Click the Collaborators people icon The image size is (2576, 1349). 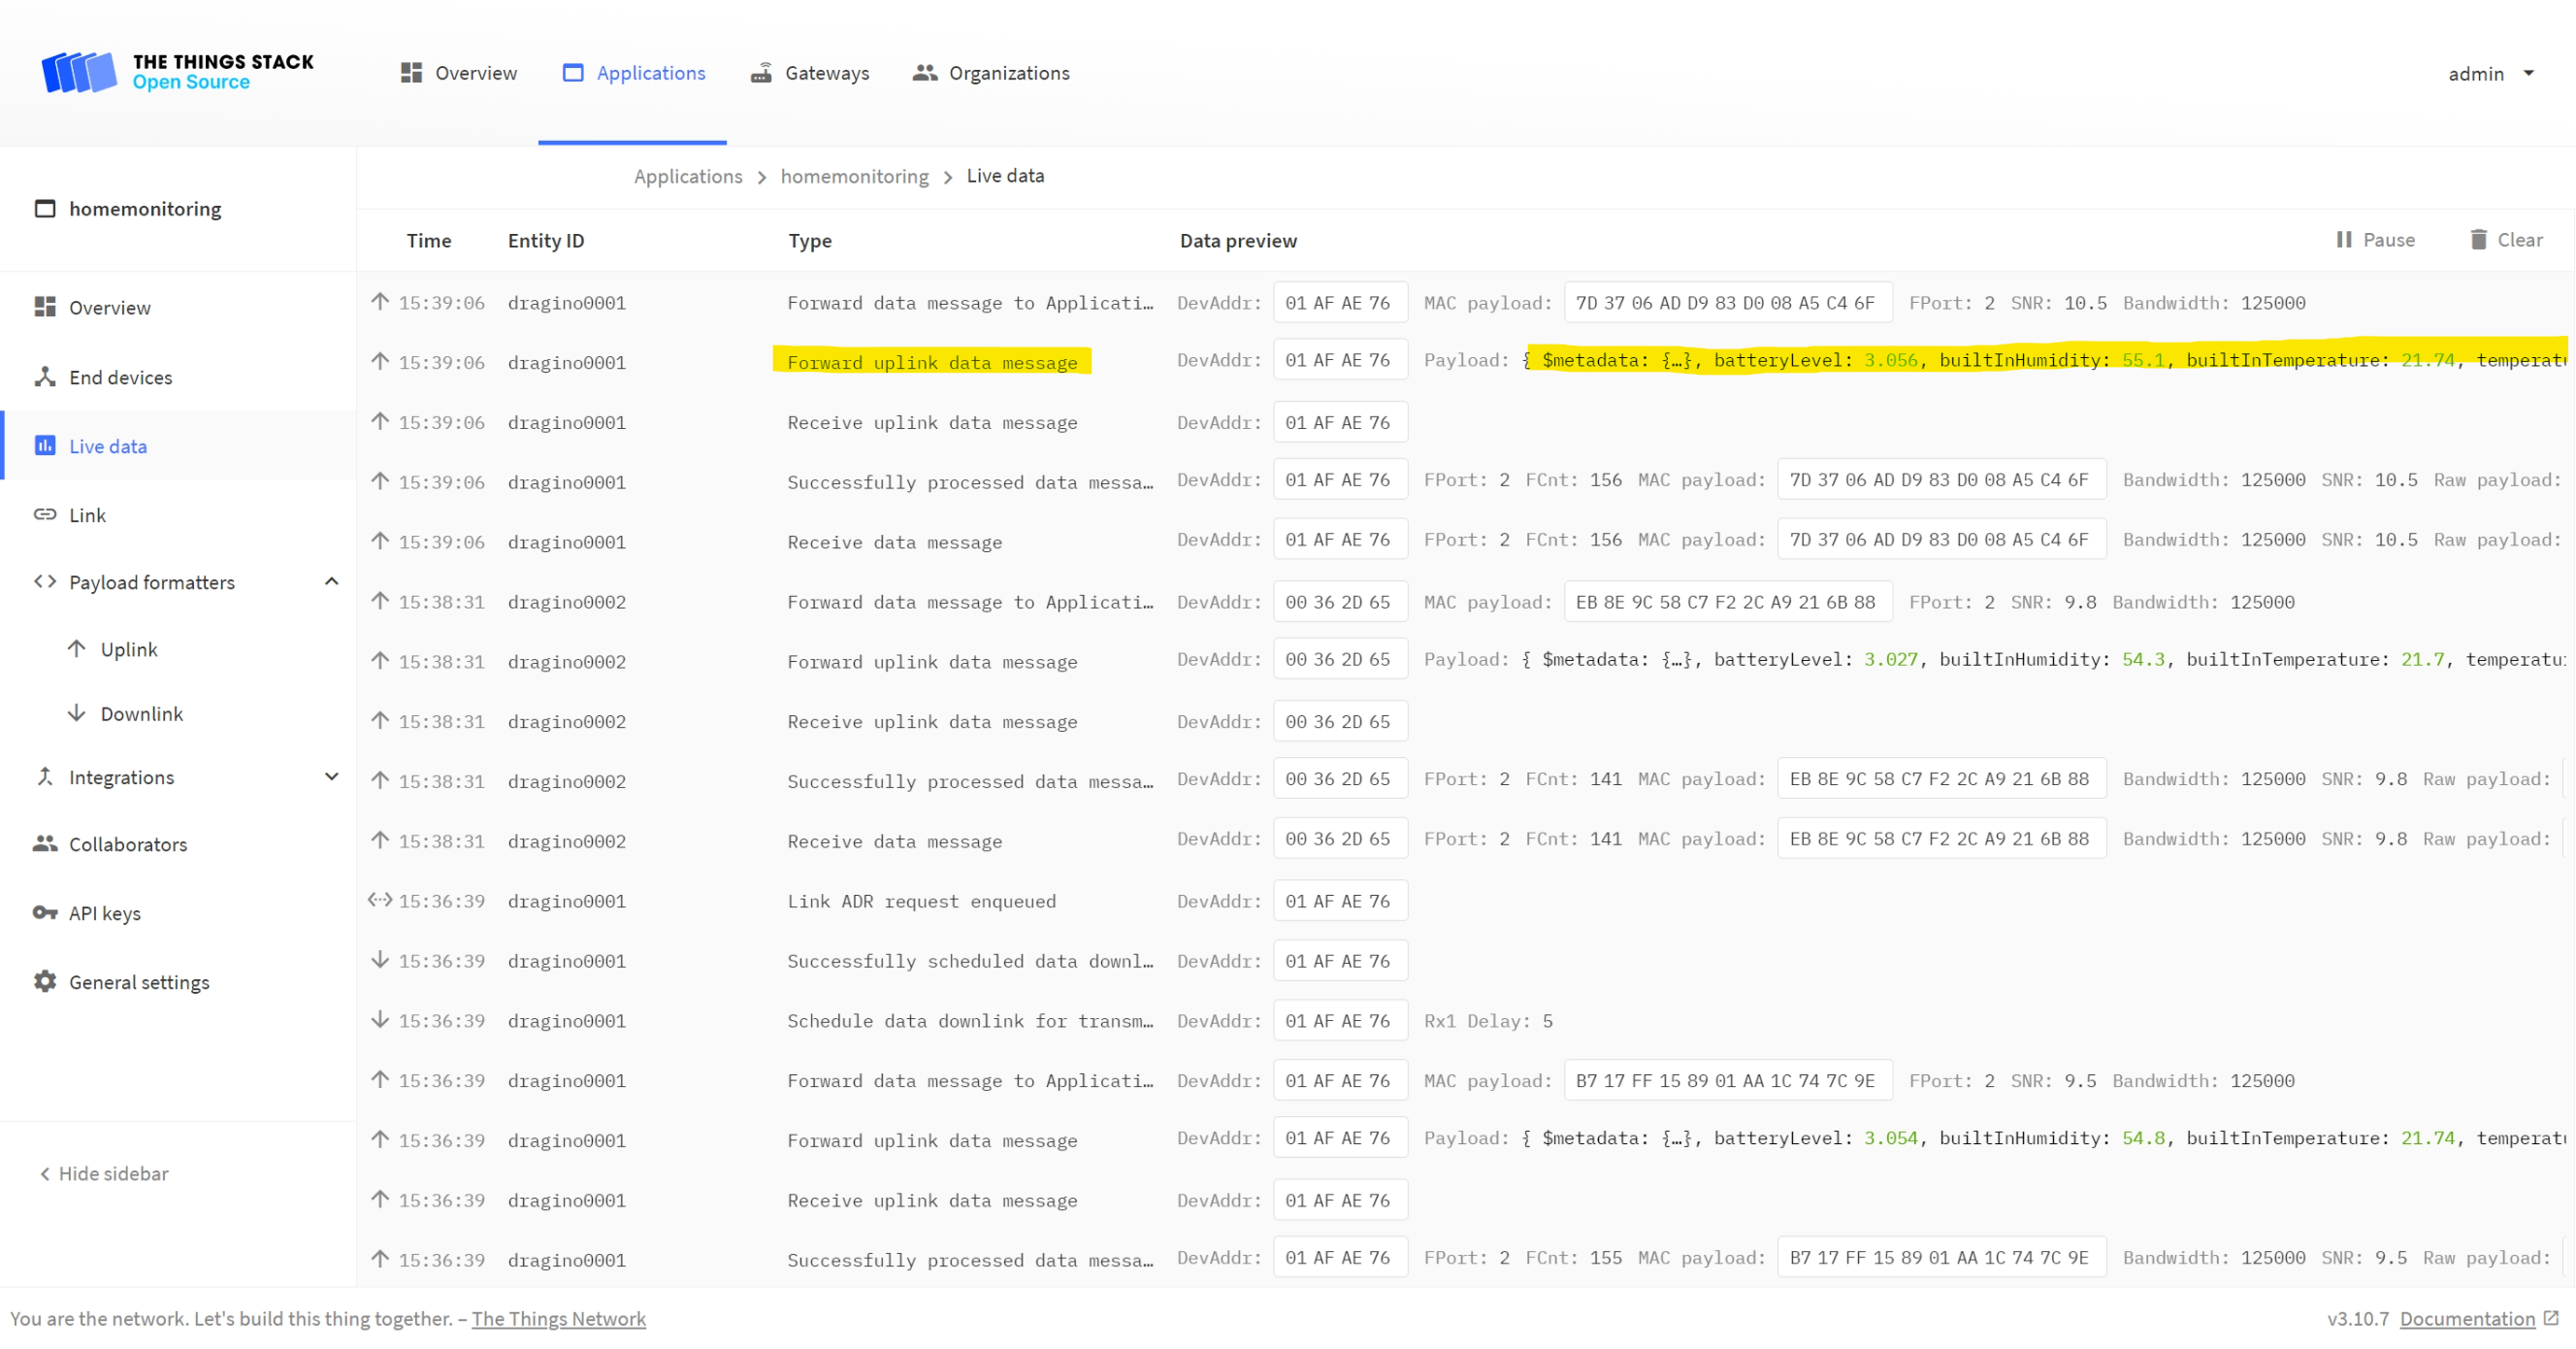(44, 844)
